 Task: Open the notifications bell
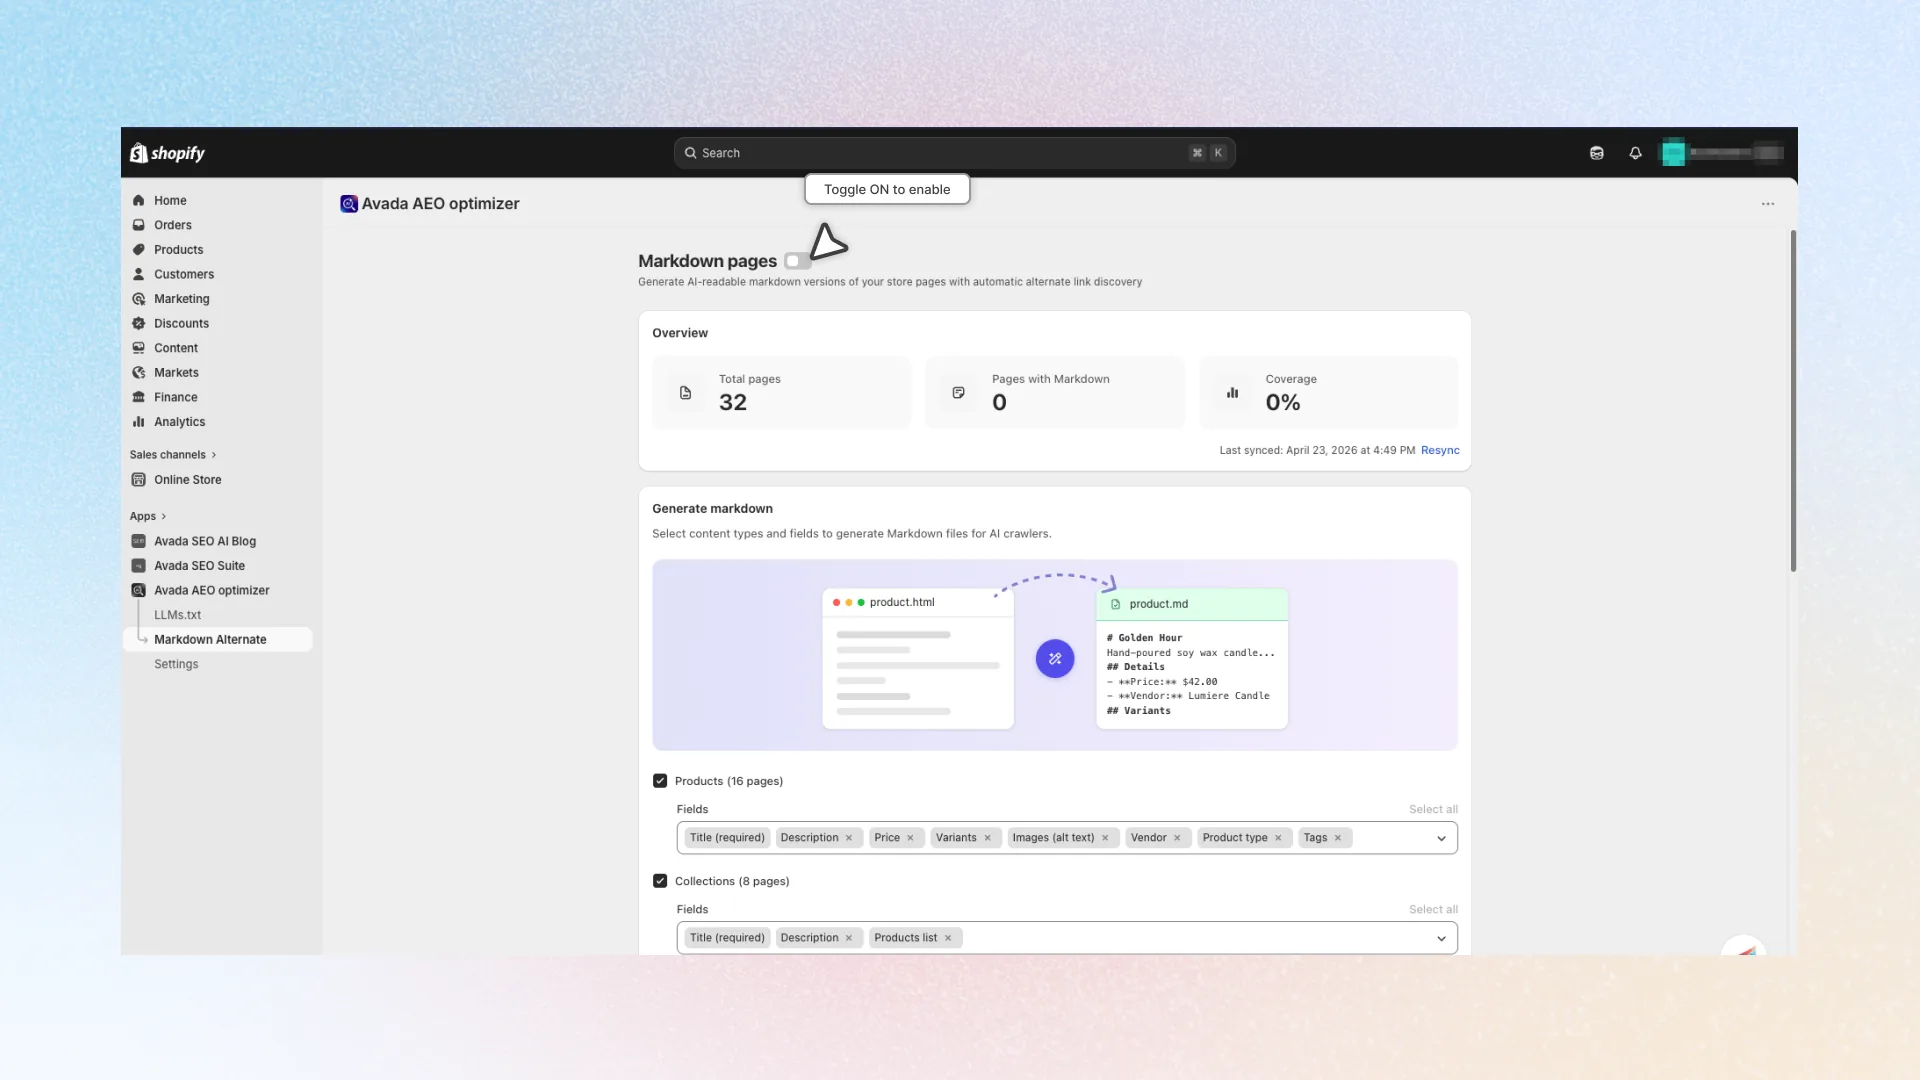pos(1635,153)
